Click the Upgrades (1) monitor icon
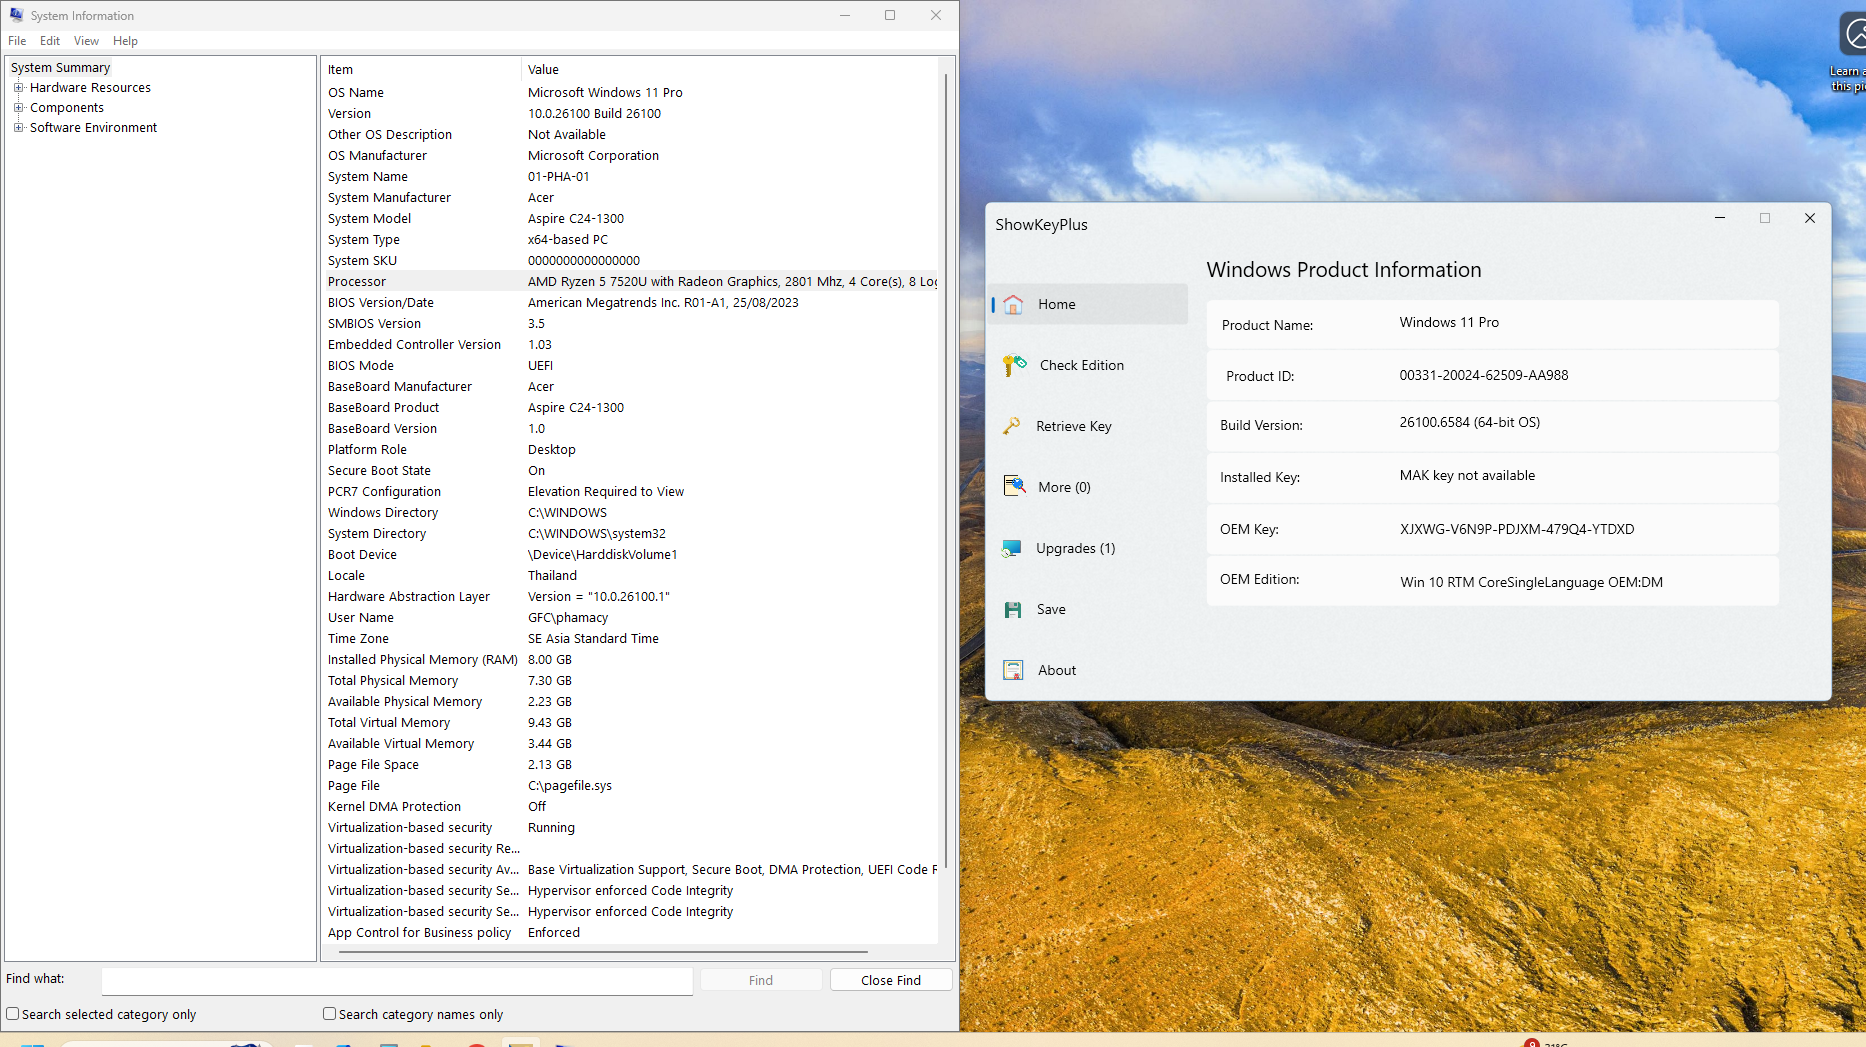Screen dimensions: 1866x1047 point(1012,549)
